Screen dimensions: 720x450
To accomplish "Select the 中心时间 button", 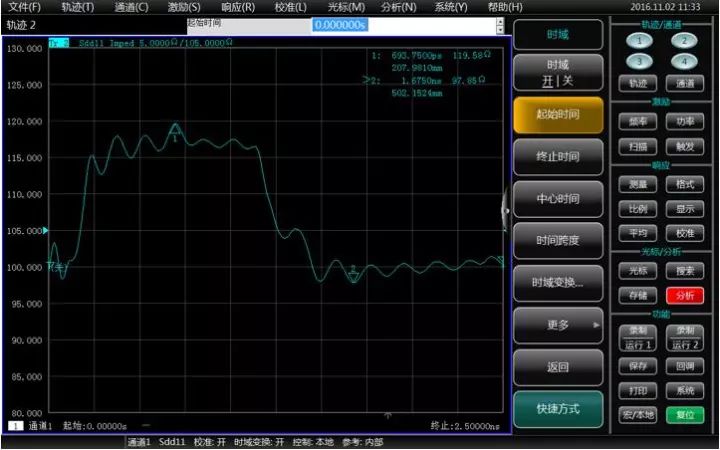I will pyautogui.click(x=558, y=199).
